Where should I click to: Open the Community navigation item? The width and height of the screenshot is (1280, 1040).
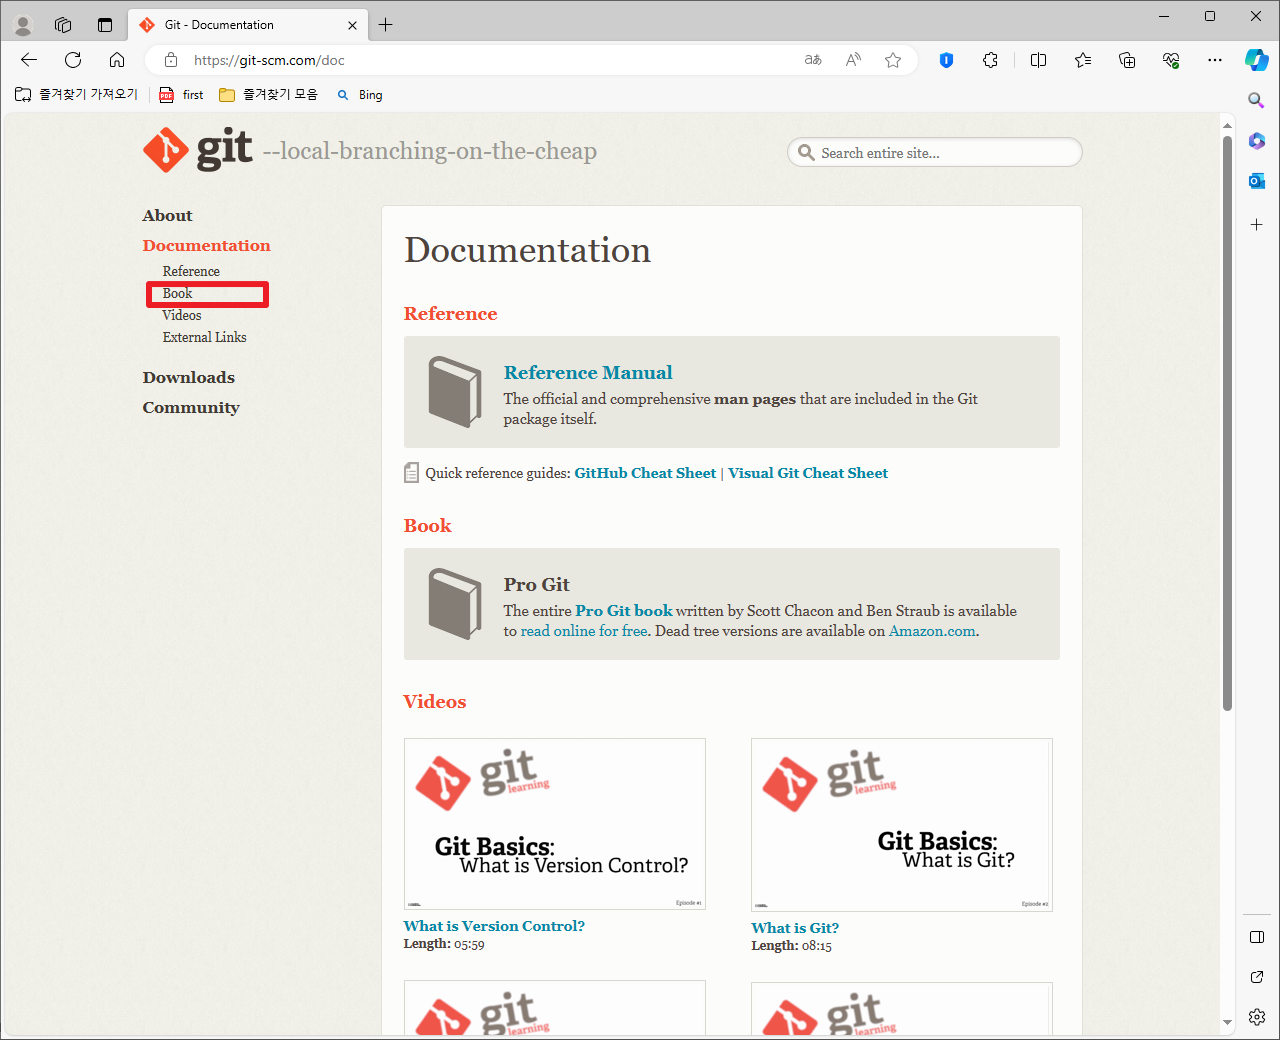coord(191,407)
